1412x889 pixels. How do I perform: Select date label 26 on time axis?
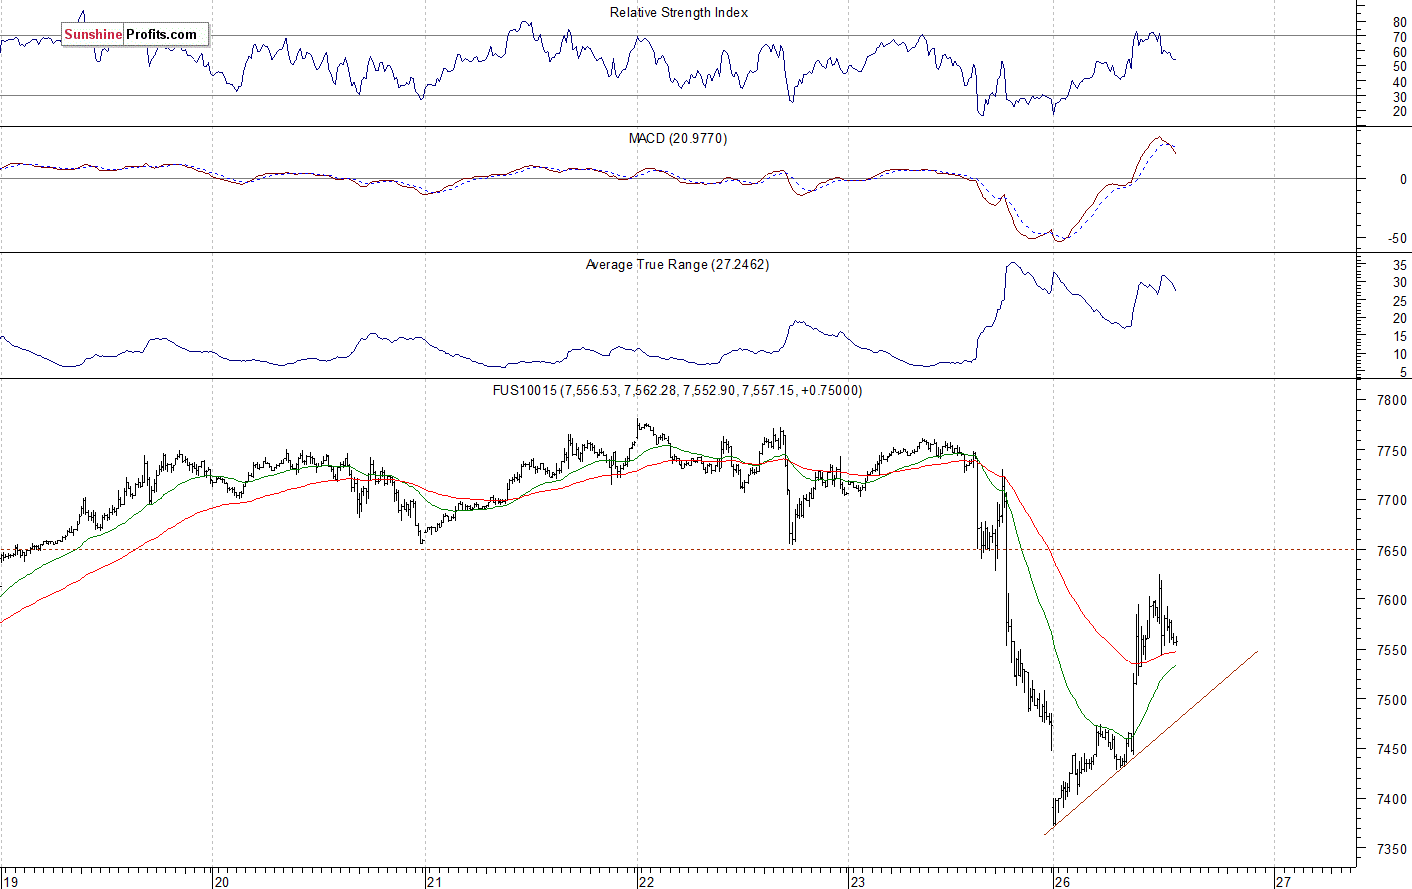[1063, 882]
